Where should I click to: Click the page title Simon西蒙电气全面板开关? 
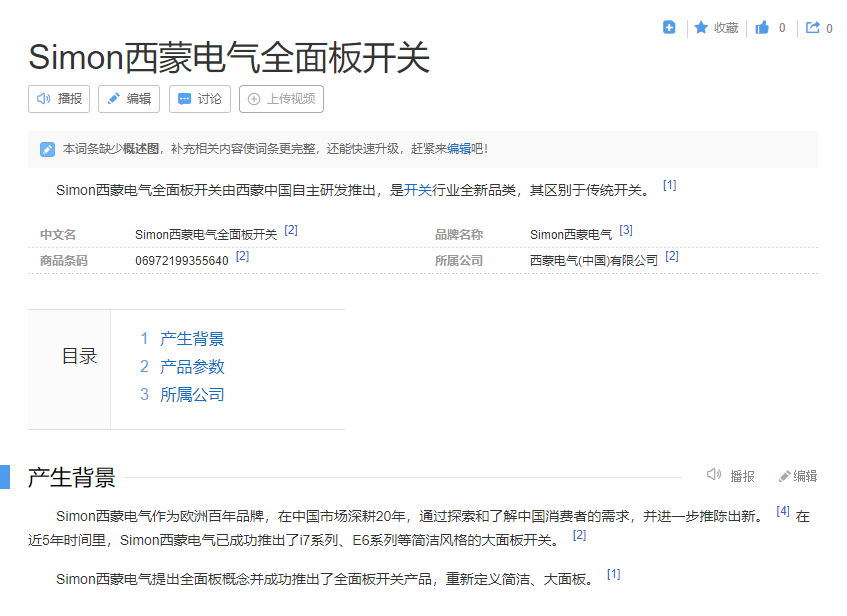pyautogui.click(x=229, y=57)
